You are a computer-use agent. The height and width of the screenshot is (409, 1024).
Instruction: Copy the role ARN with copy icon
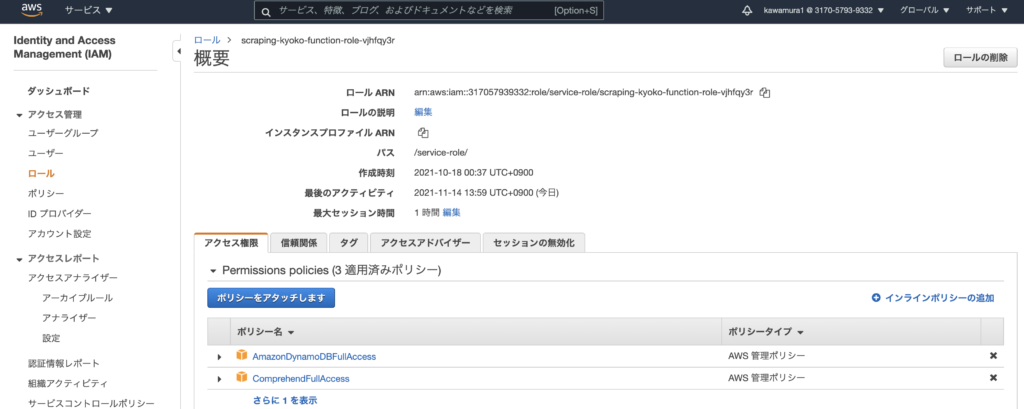(x=765, y=93)
